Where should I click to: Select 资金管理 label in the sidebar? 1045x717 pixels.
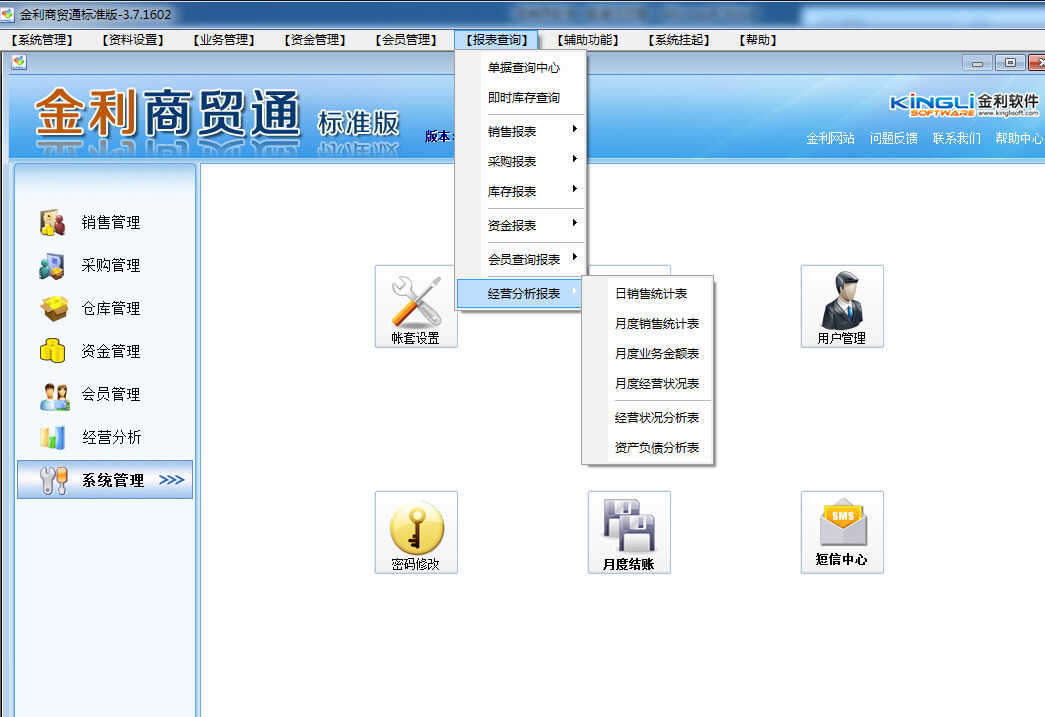tap(111, 352)
